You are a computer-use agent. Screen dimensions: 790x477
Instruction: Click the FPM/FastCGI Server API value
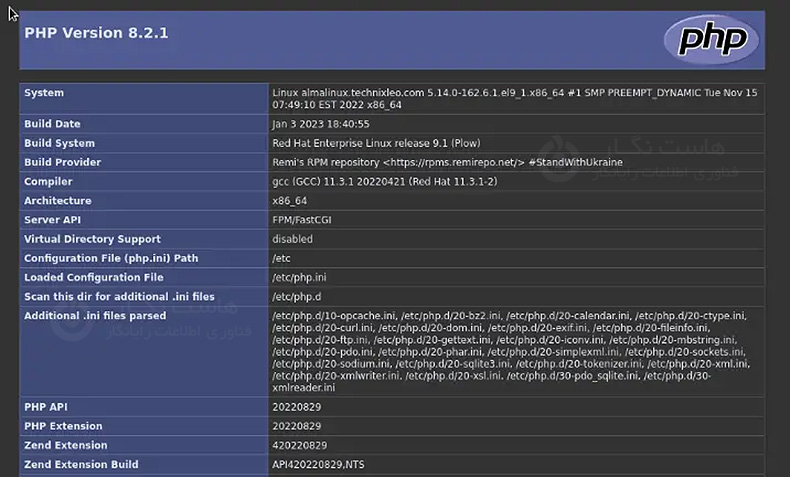(303, 220)
